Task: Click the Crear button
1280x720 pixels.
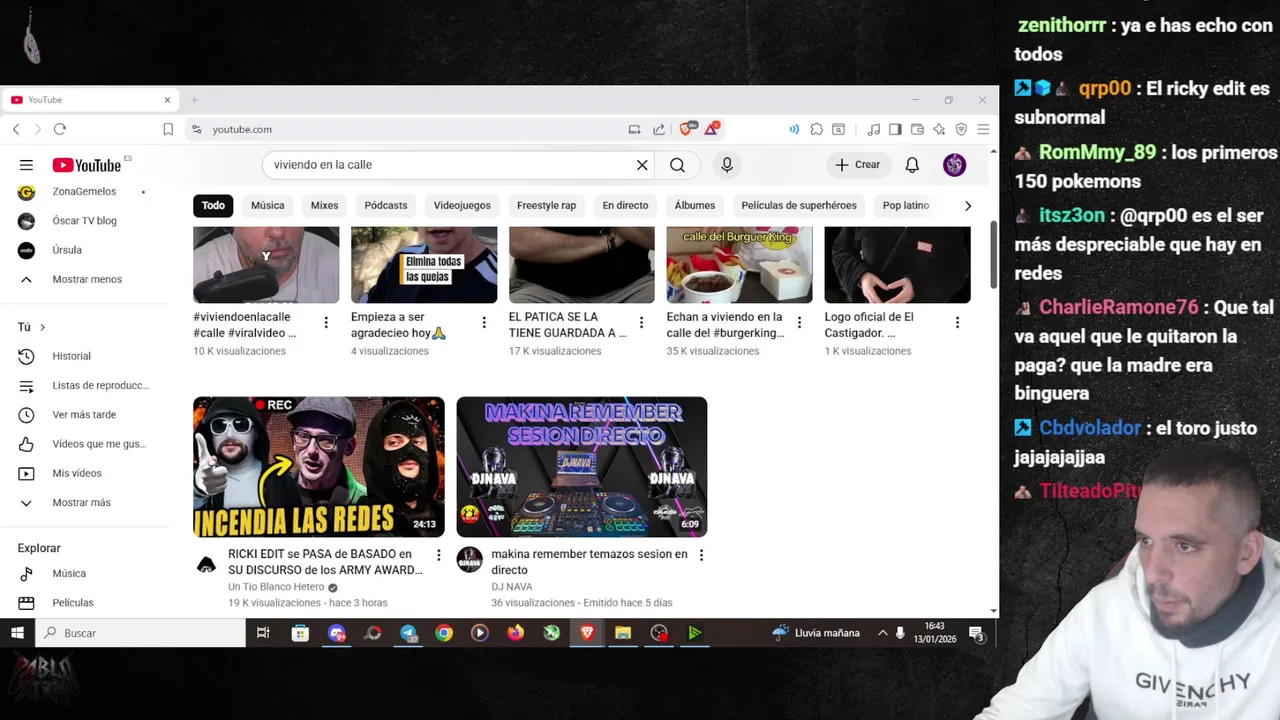Action: coord(858,165)
